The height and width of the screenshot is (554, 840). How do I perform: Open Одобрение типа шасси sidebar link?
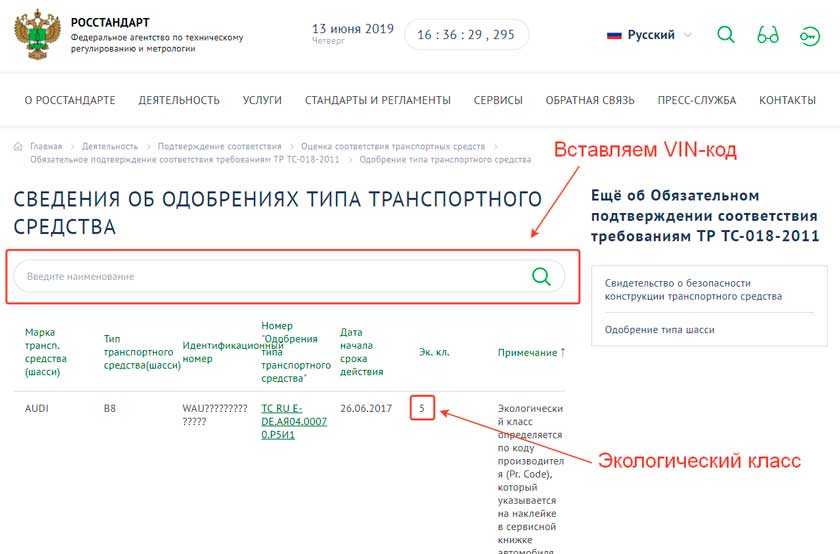659,329
